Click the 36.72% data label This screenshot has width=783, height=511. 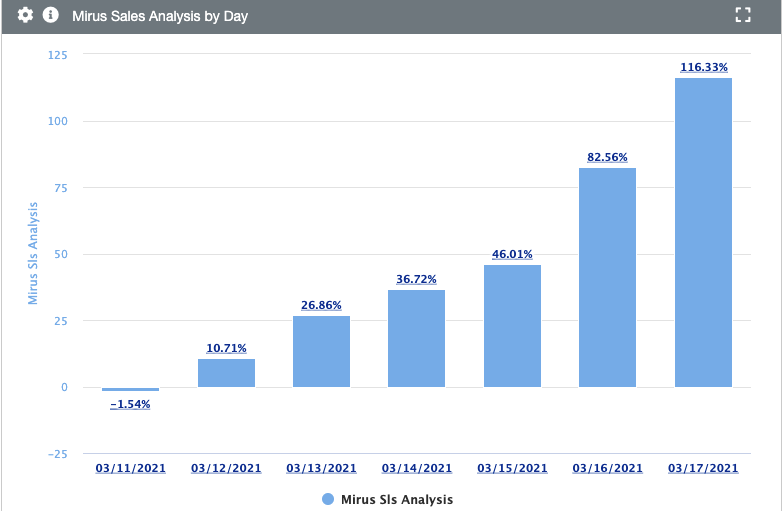[x=416, y=279]
